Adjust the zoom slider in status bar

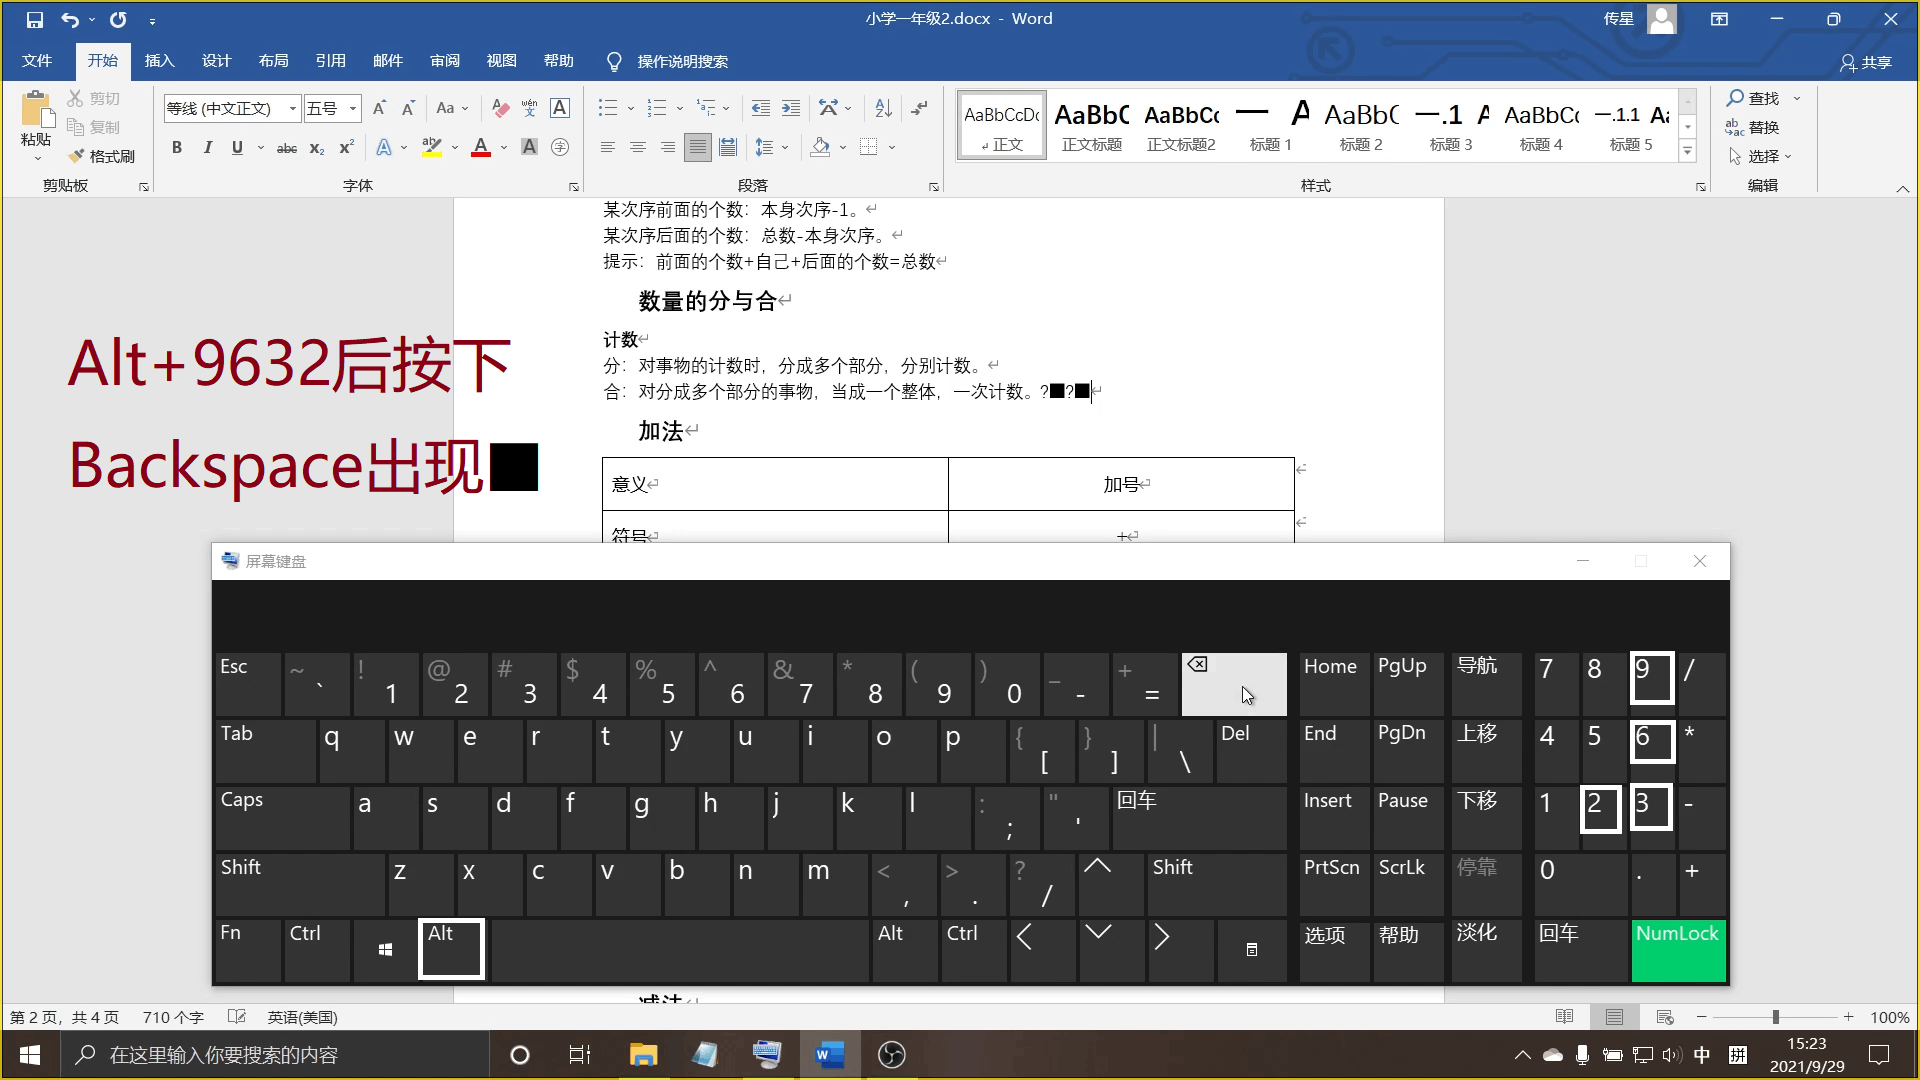pyautogui.click(x=1775, y=1016)
